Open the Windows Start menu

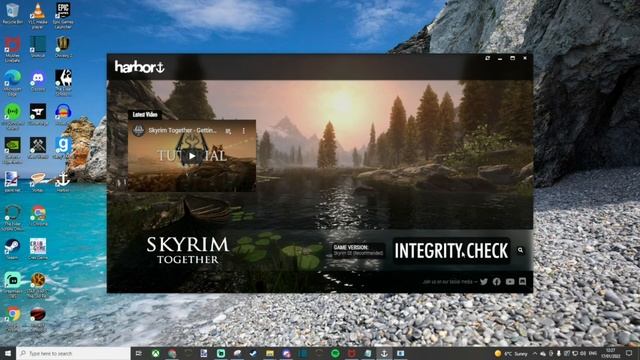click(x=8, y=353)
